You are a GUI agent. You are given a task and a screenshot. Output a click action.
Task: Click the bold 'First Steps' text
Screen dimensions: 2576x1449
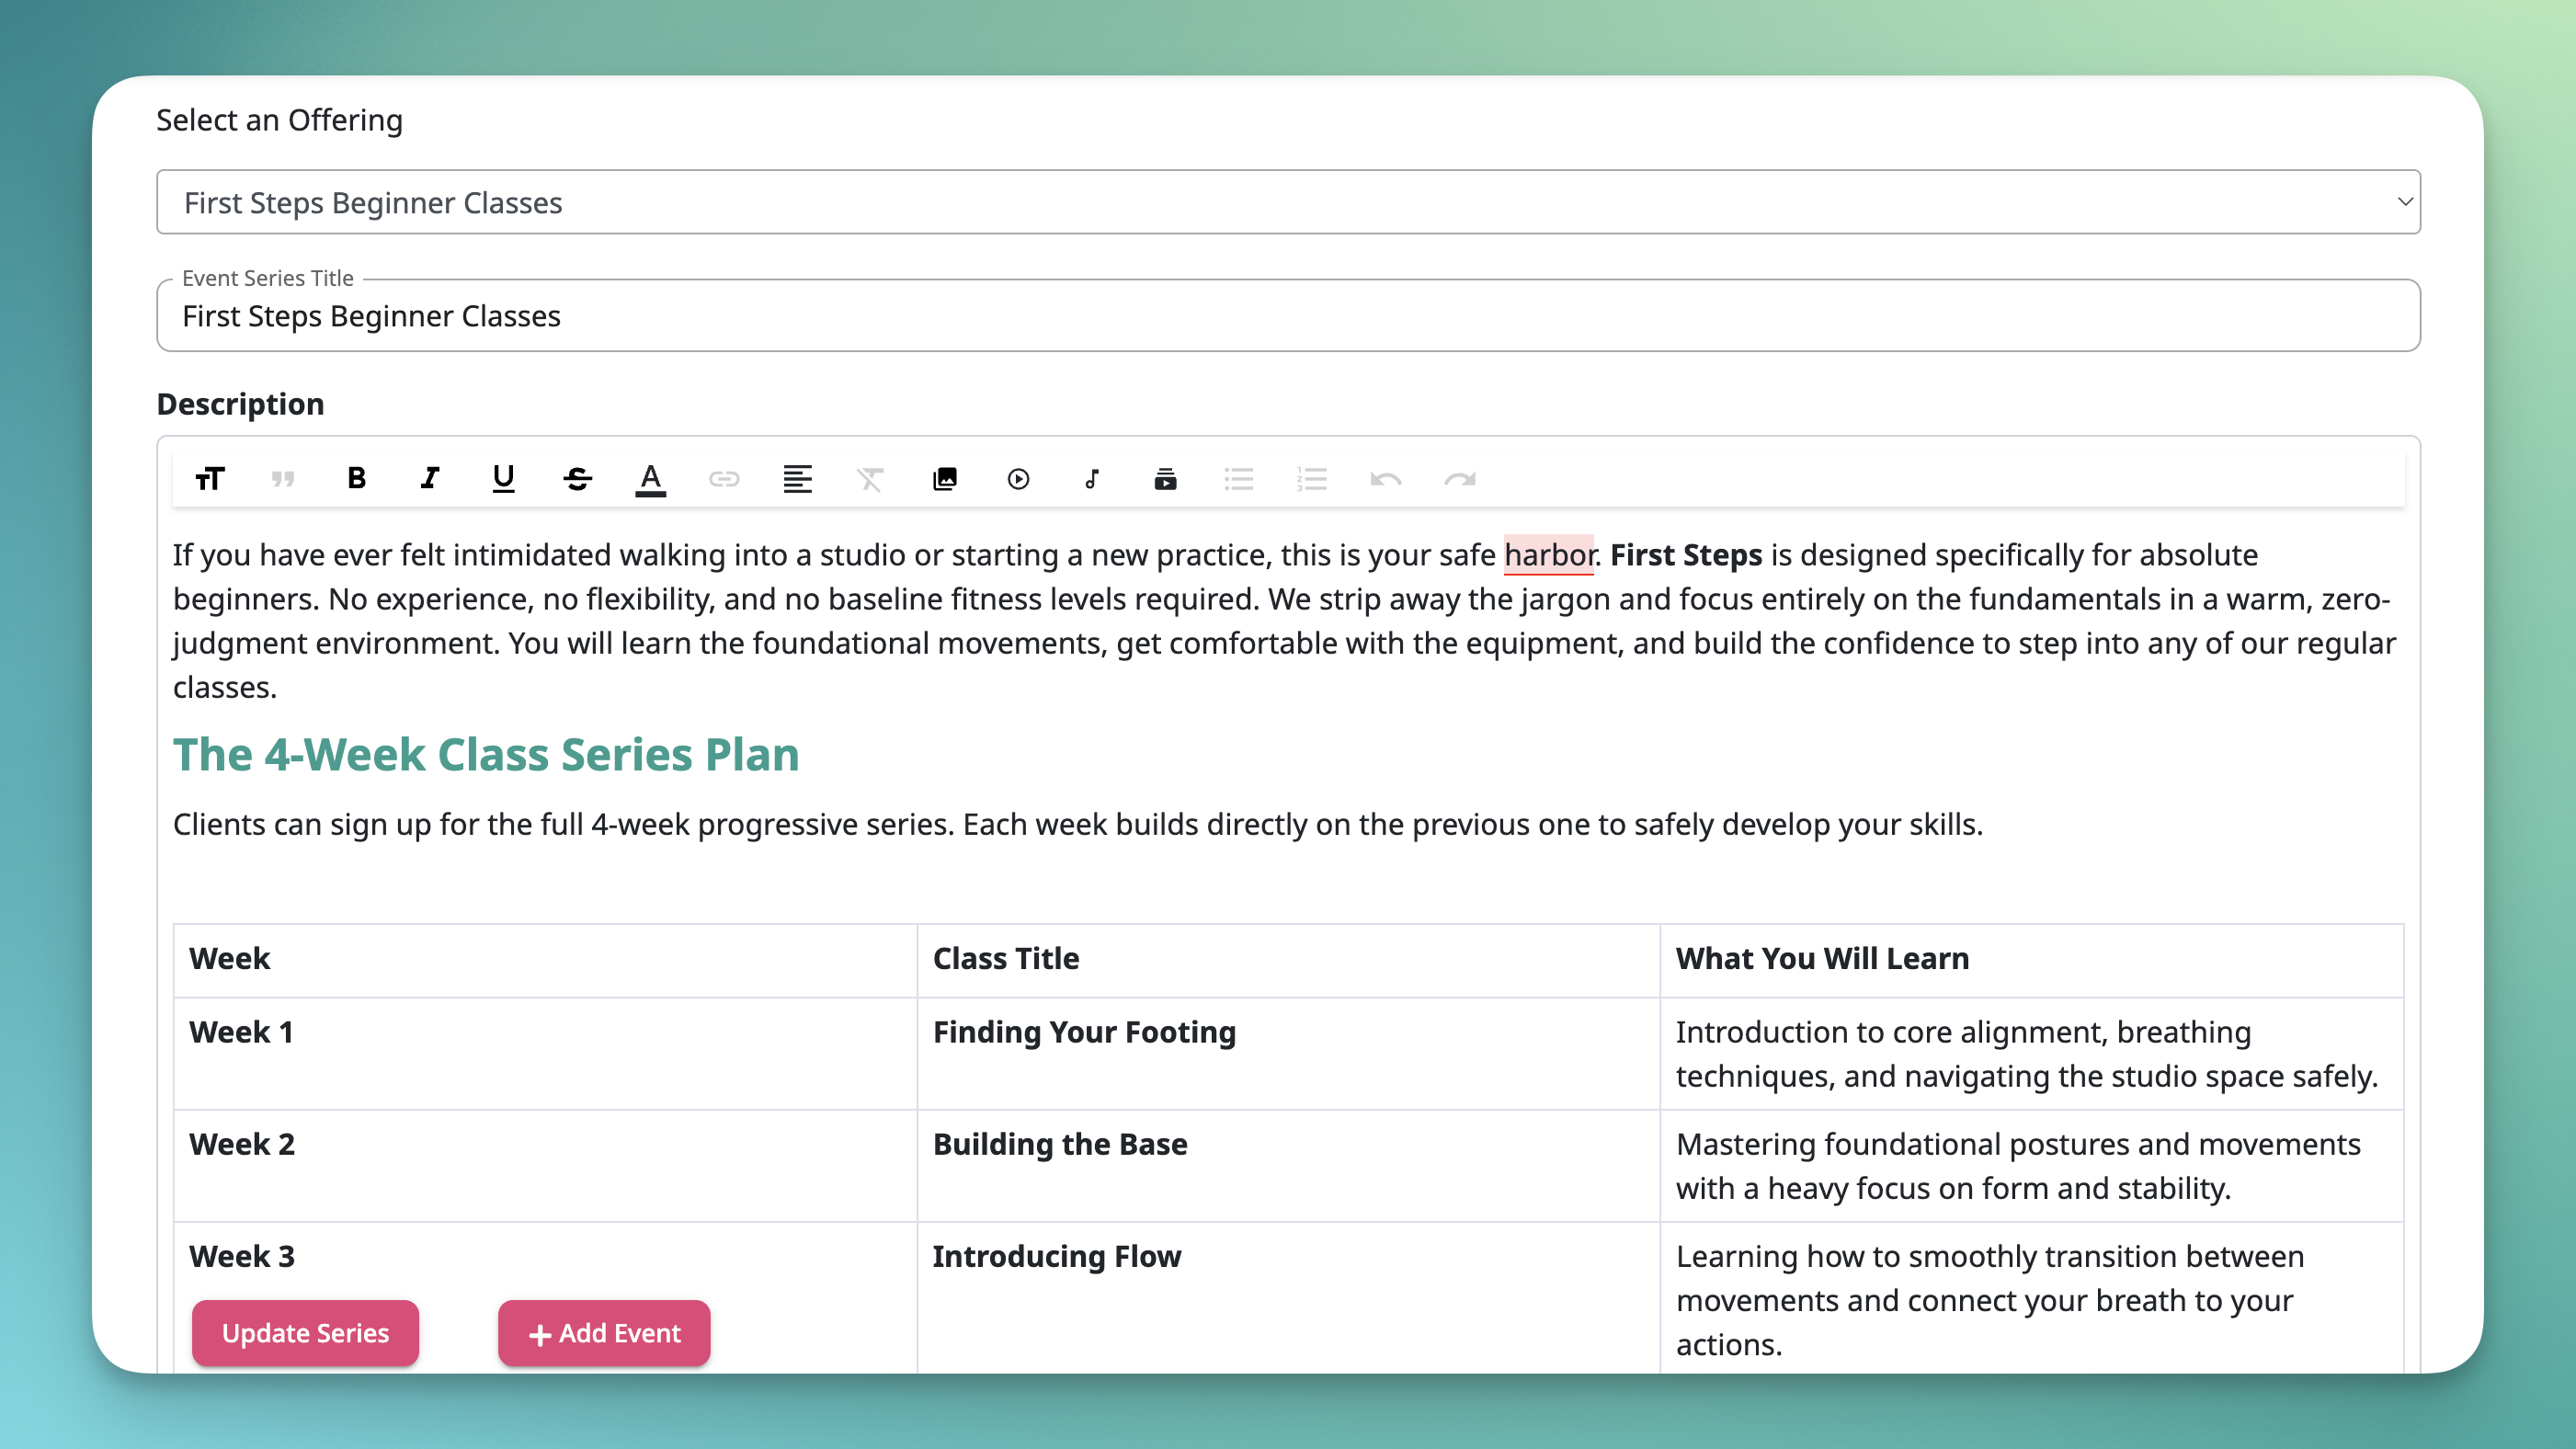[x=1686, y=555]
